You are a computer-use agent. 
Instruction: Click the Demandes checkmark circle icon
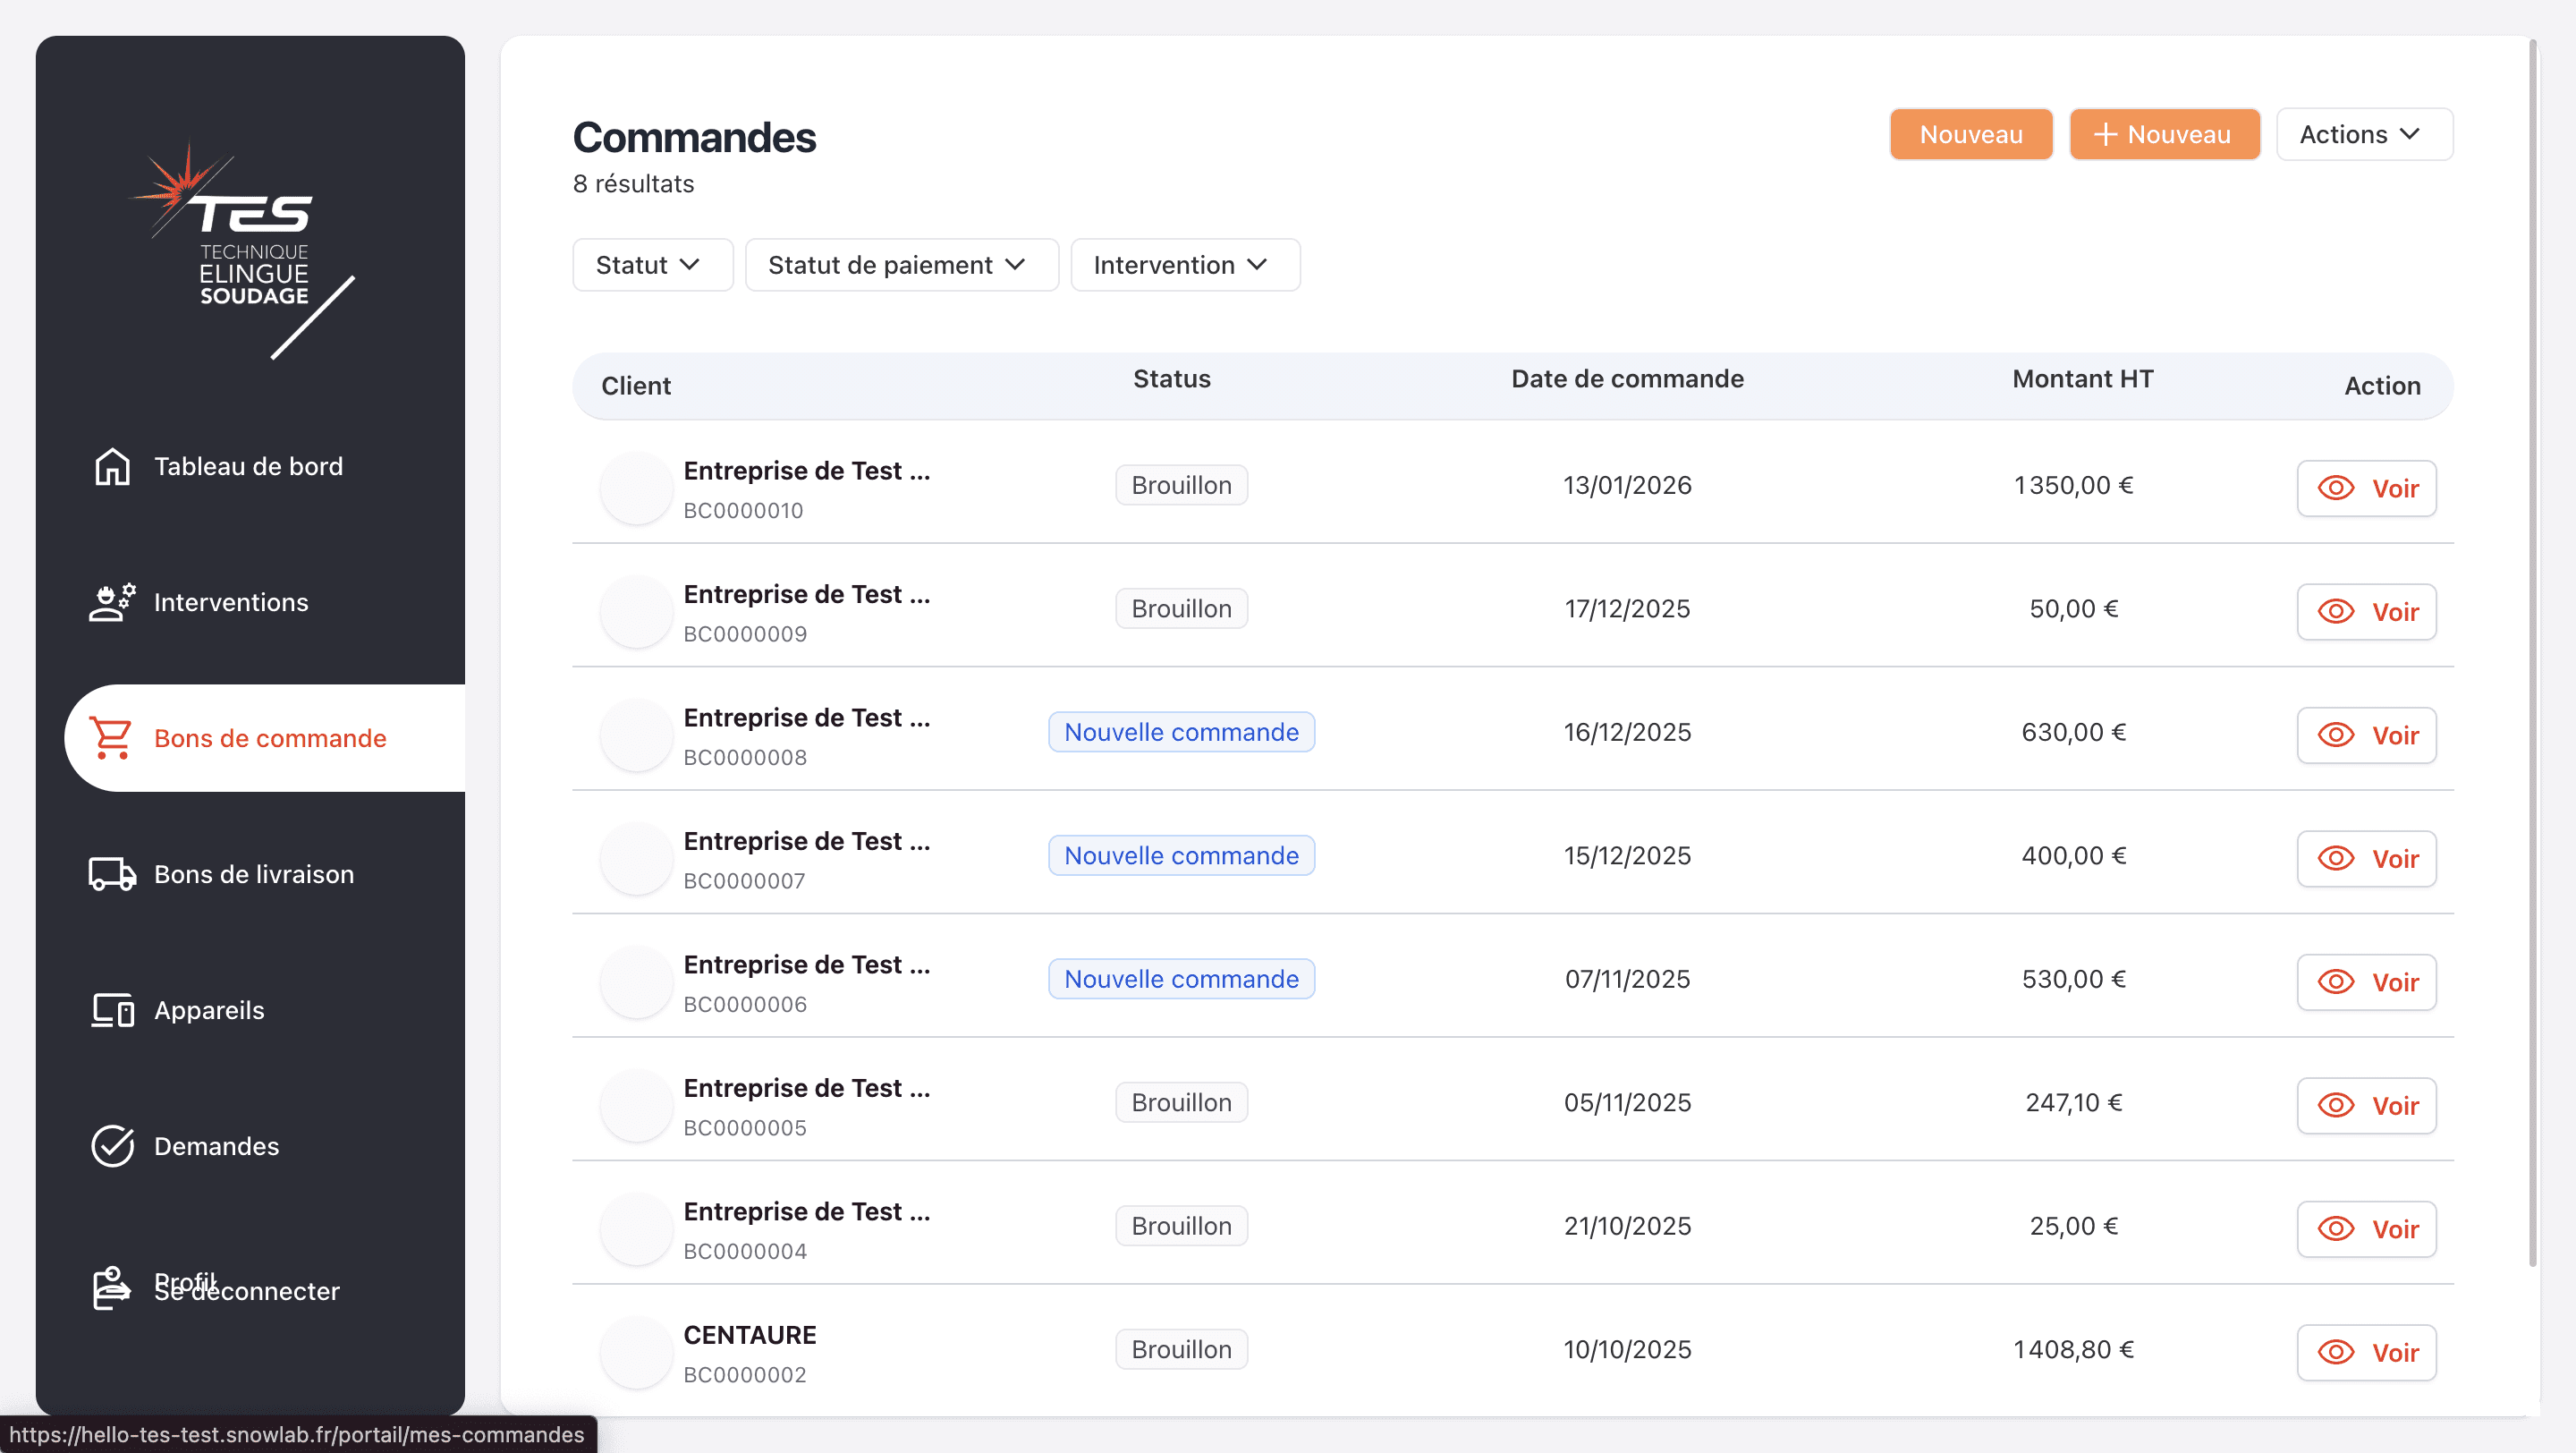point(112,1146)
